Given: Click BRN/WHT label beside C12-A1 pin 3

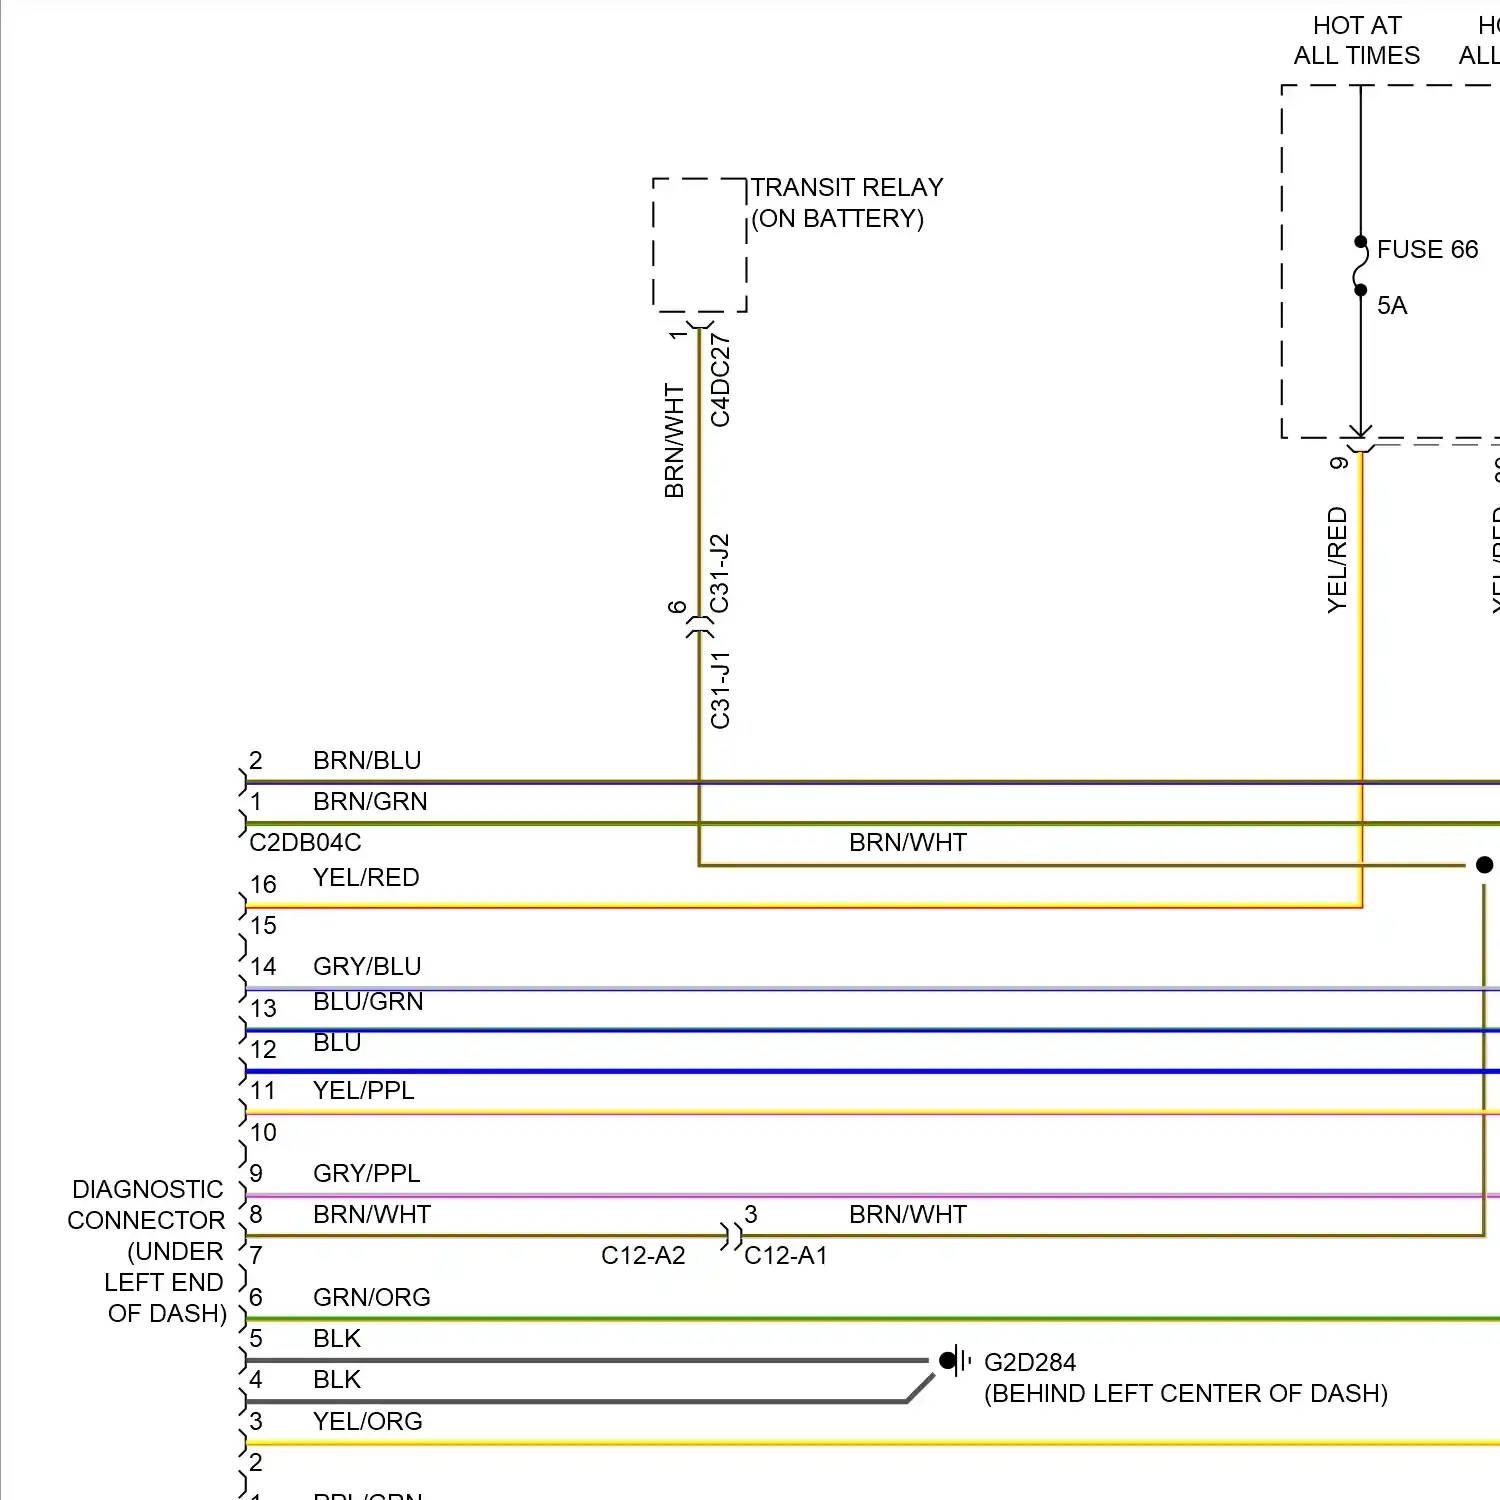Looking at the screenshot, I should click(x=908, y=1215).
